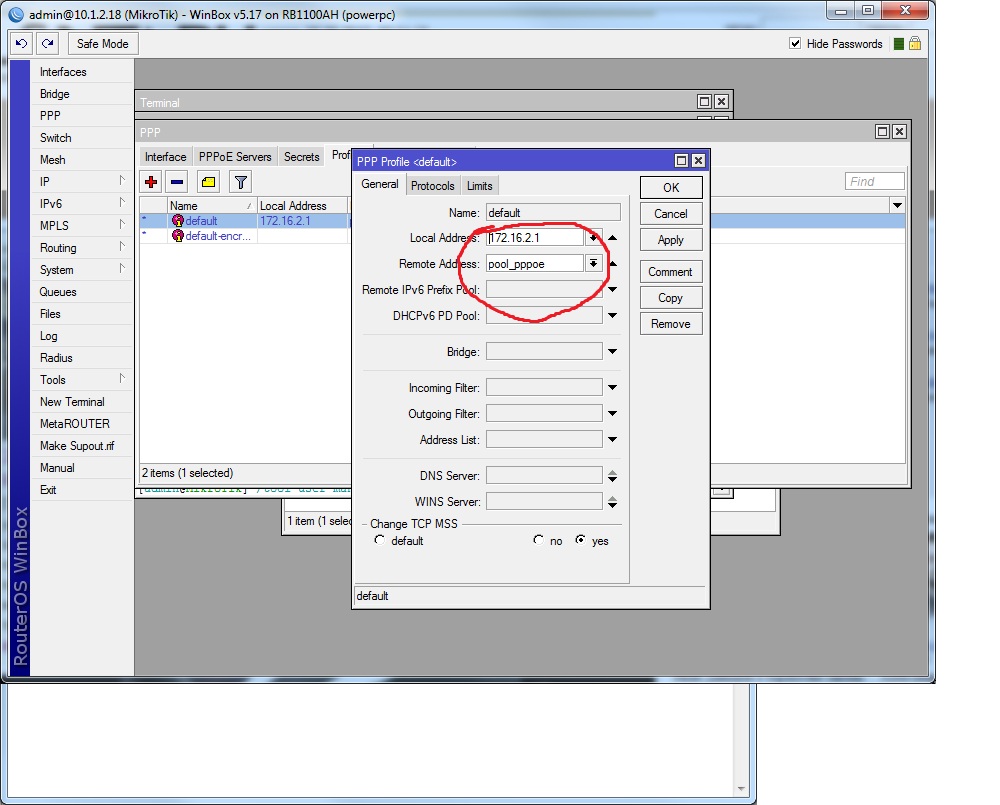Close the Terminal window
The width and height of the screenshot is (1000, 805).
[721, 101]
